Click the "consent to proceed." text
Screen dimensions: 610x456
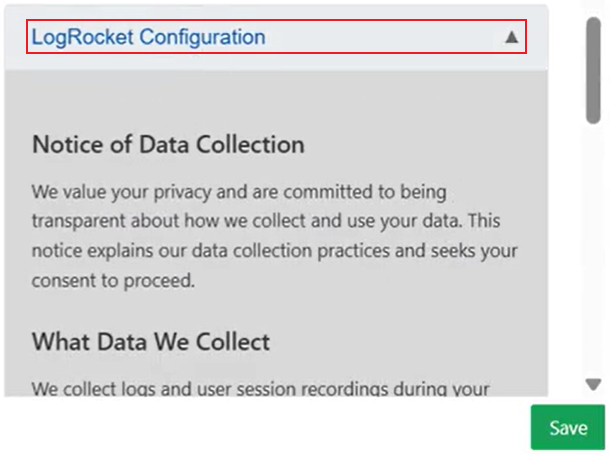(111, 280)
